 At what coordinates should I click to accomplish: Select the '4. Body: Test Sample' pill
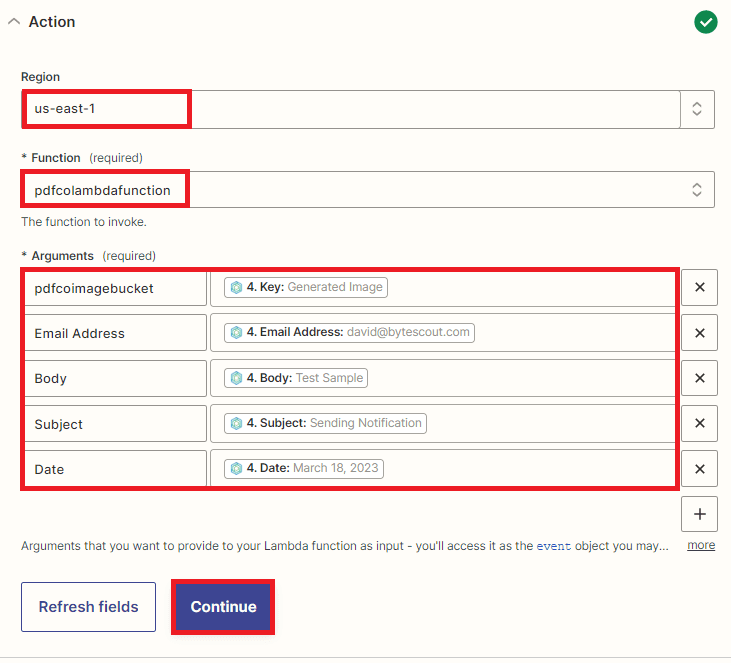click(x=297, y=378)
